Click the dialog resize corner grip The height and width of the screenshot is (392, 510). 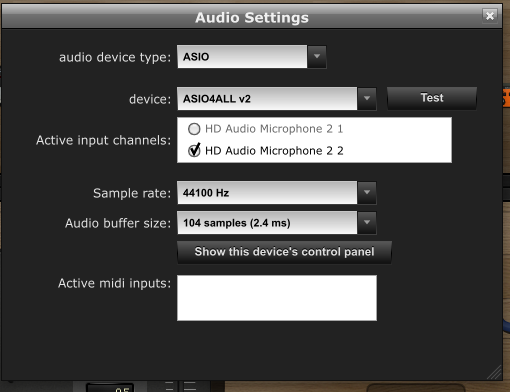point(495,372)
